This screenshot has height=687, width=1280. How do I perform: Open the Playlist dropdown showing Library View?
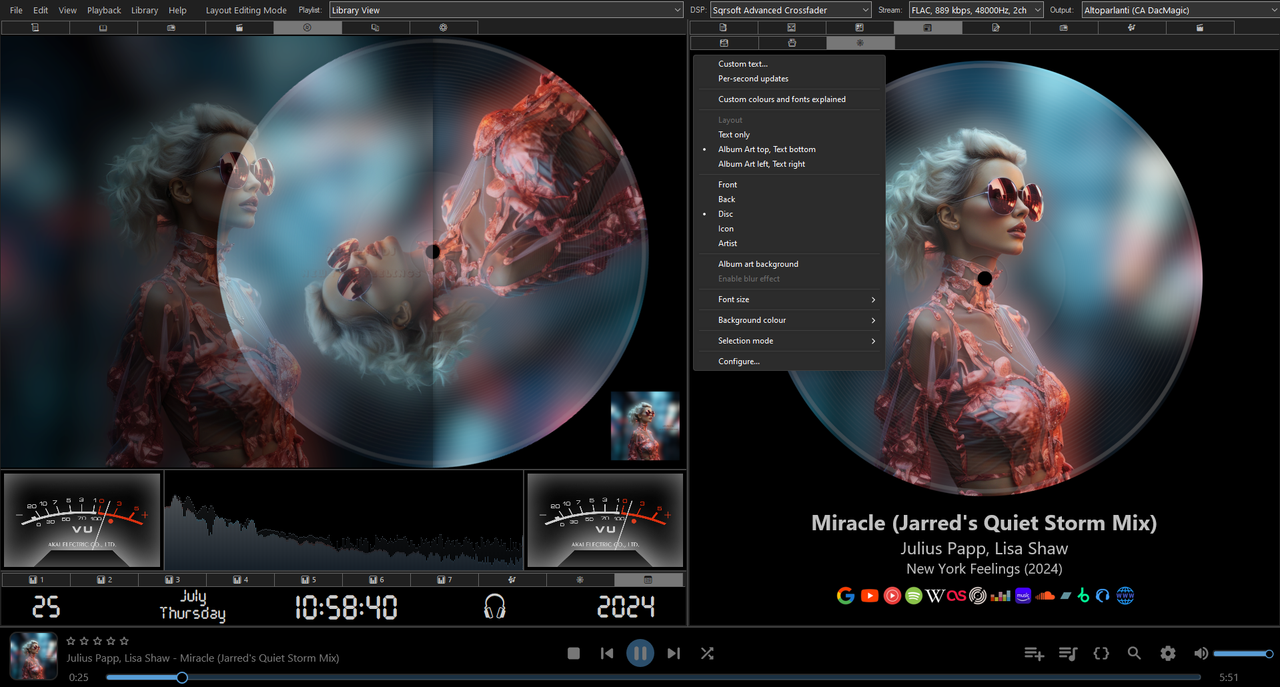coord(506,10)
